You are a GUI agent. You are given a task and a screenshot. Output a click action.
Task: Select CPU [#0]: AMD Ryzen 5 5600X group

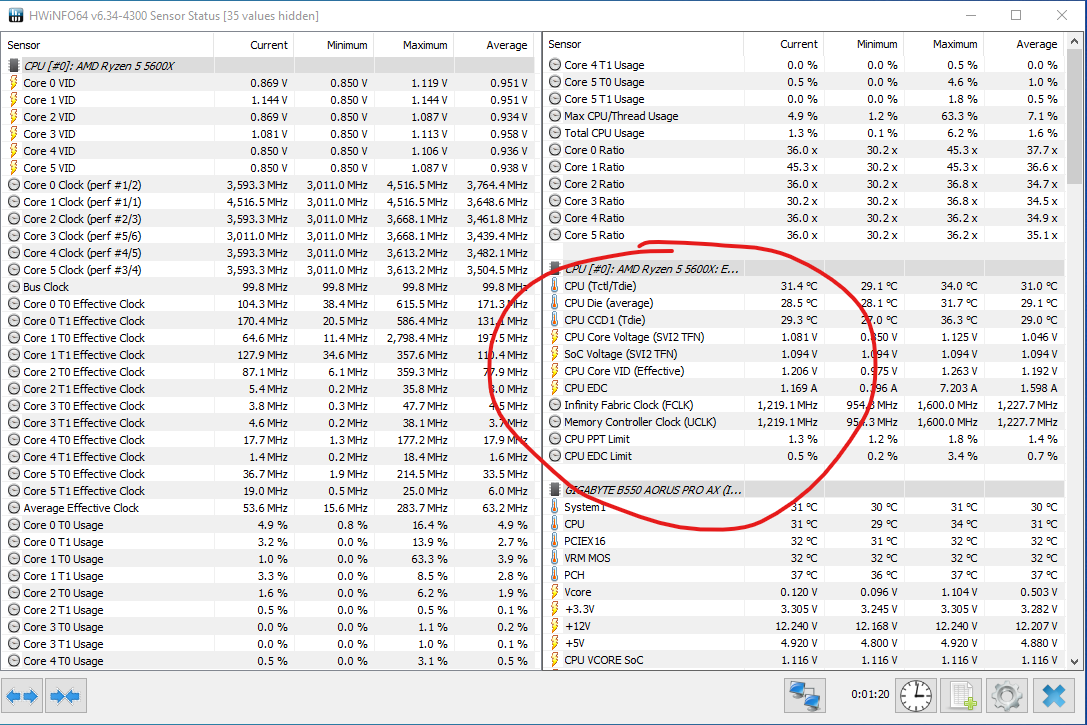270,66
